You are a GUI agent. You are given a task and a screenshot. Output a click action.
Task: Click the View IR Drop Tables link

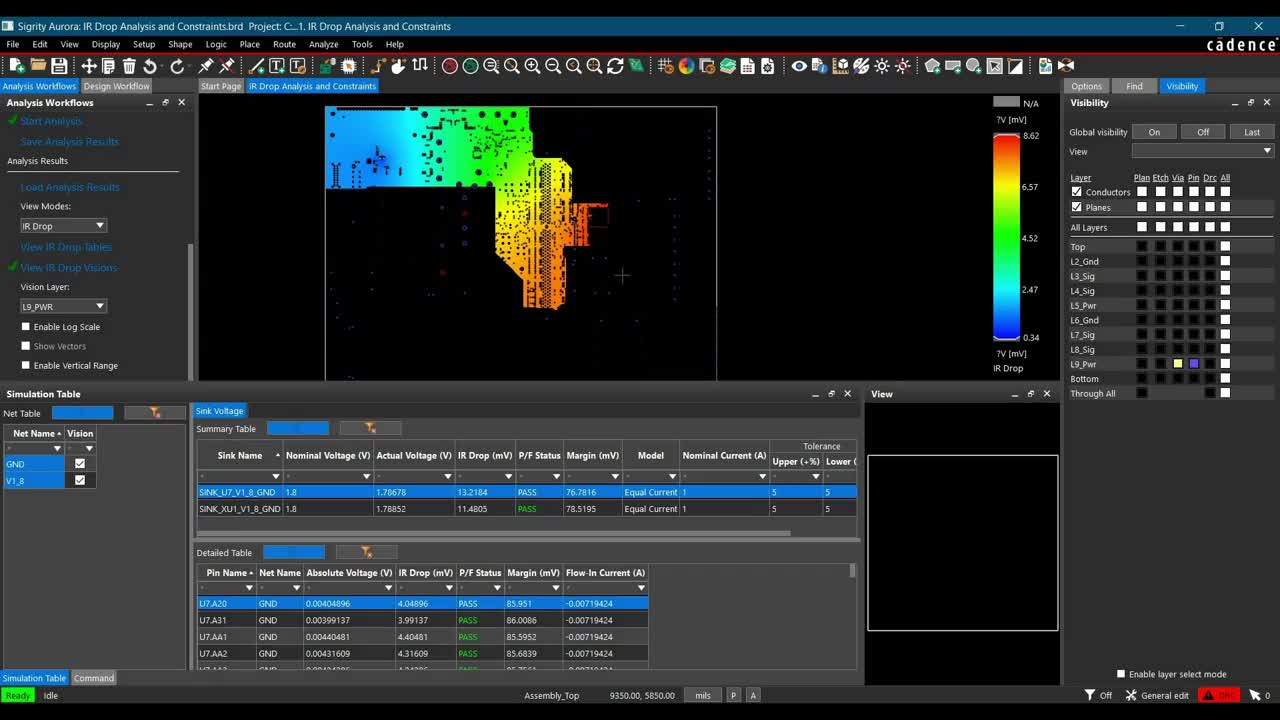coord(66,247)
